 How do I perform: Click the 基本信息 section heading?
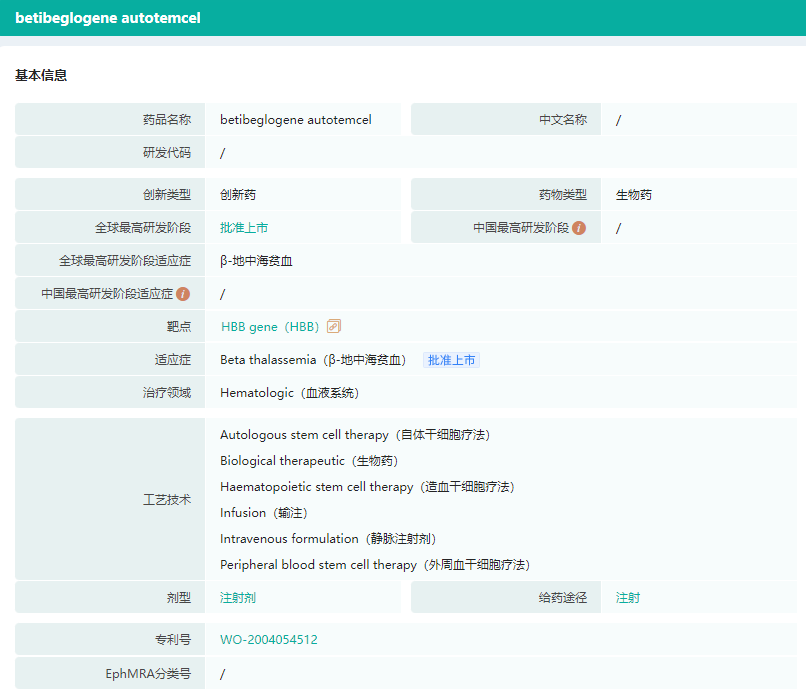tap(41, 75)
